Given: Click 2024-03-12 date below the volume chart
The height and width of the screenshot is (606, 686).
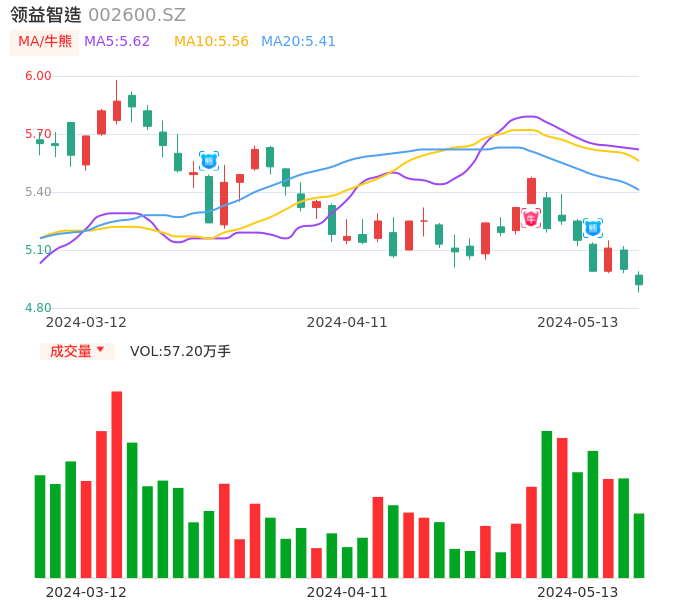Looking at the screenshot, I should click(x=86, y=592).
